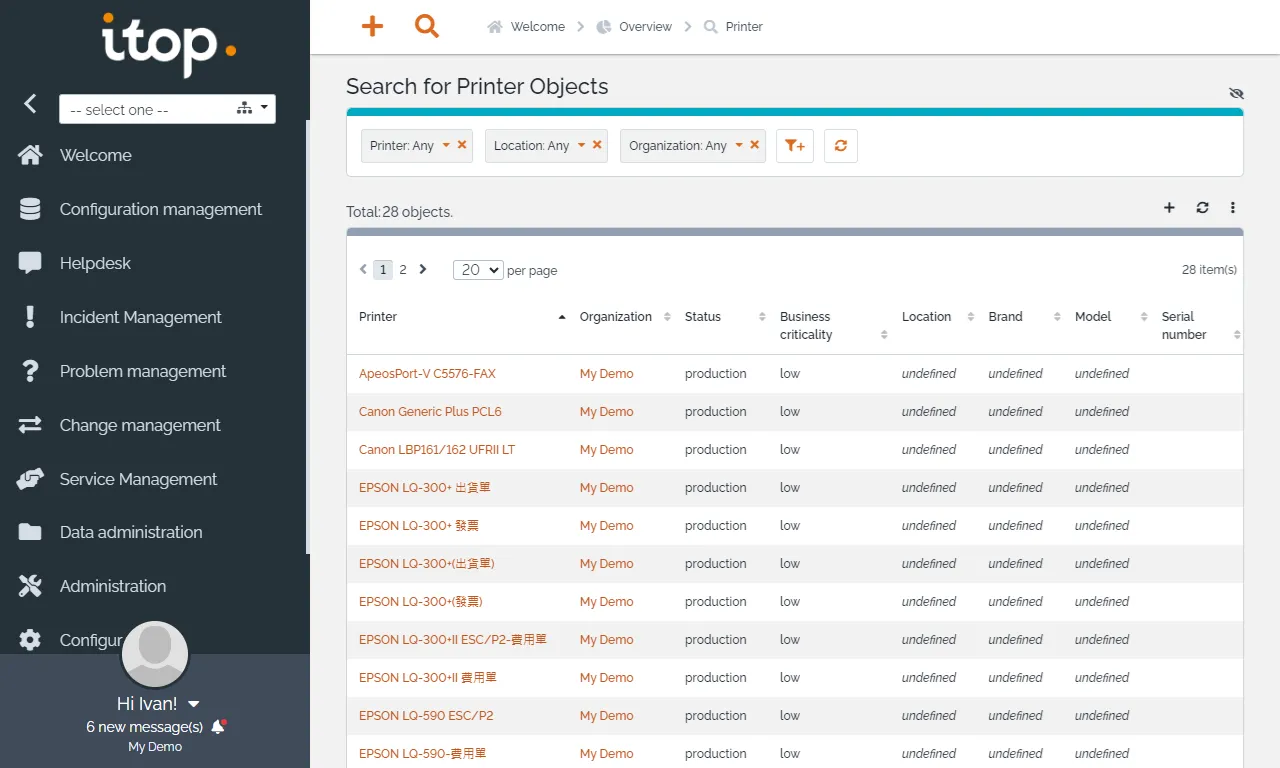Click the iTop logo
Screen dimensions: 1280x768
pos(169,44)
